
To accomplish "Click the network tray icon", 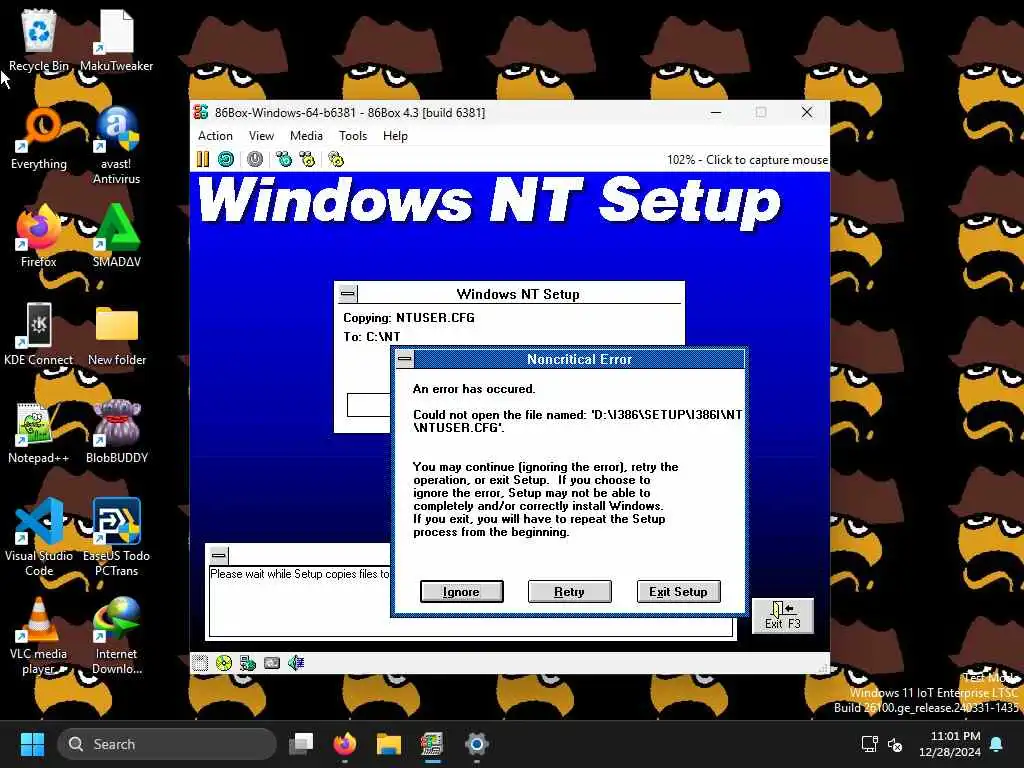I will click(870, 744).
